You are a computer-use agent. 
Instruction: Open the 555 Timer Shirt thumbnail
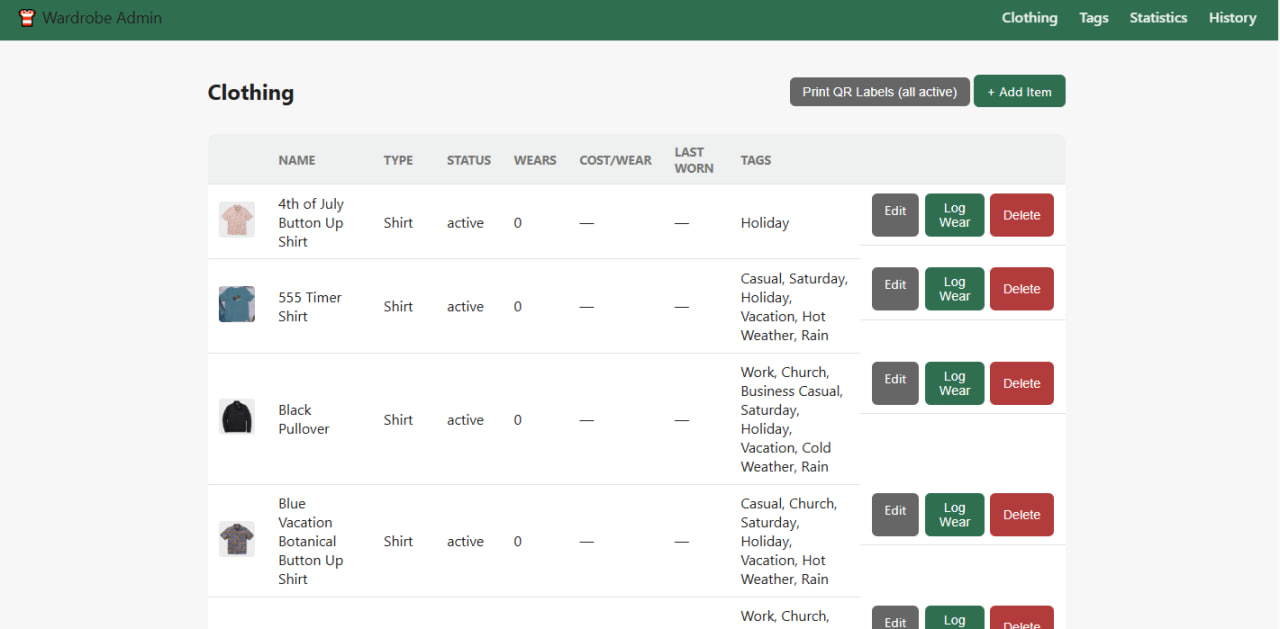pos(237,304)
